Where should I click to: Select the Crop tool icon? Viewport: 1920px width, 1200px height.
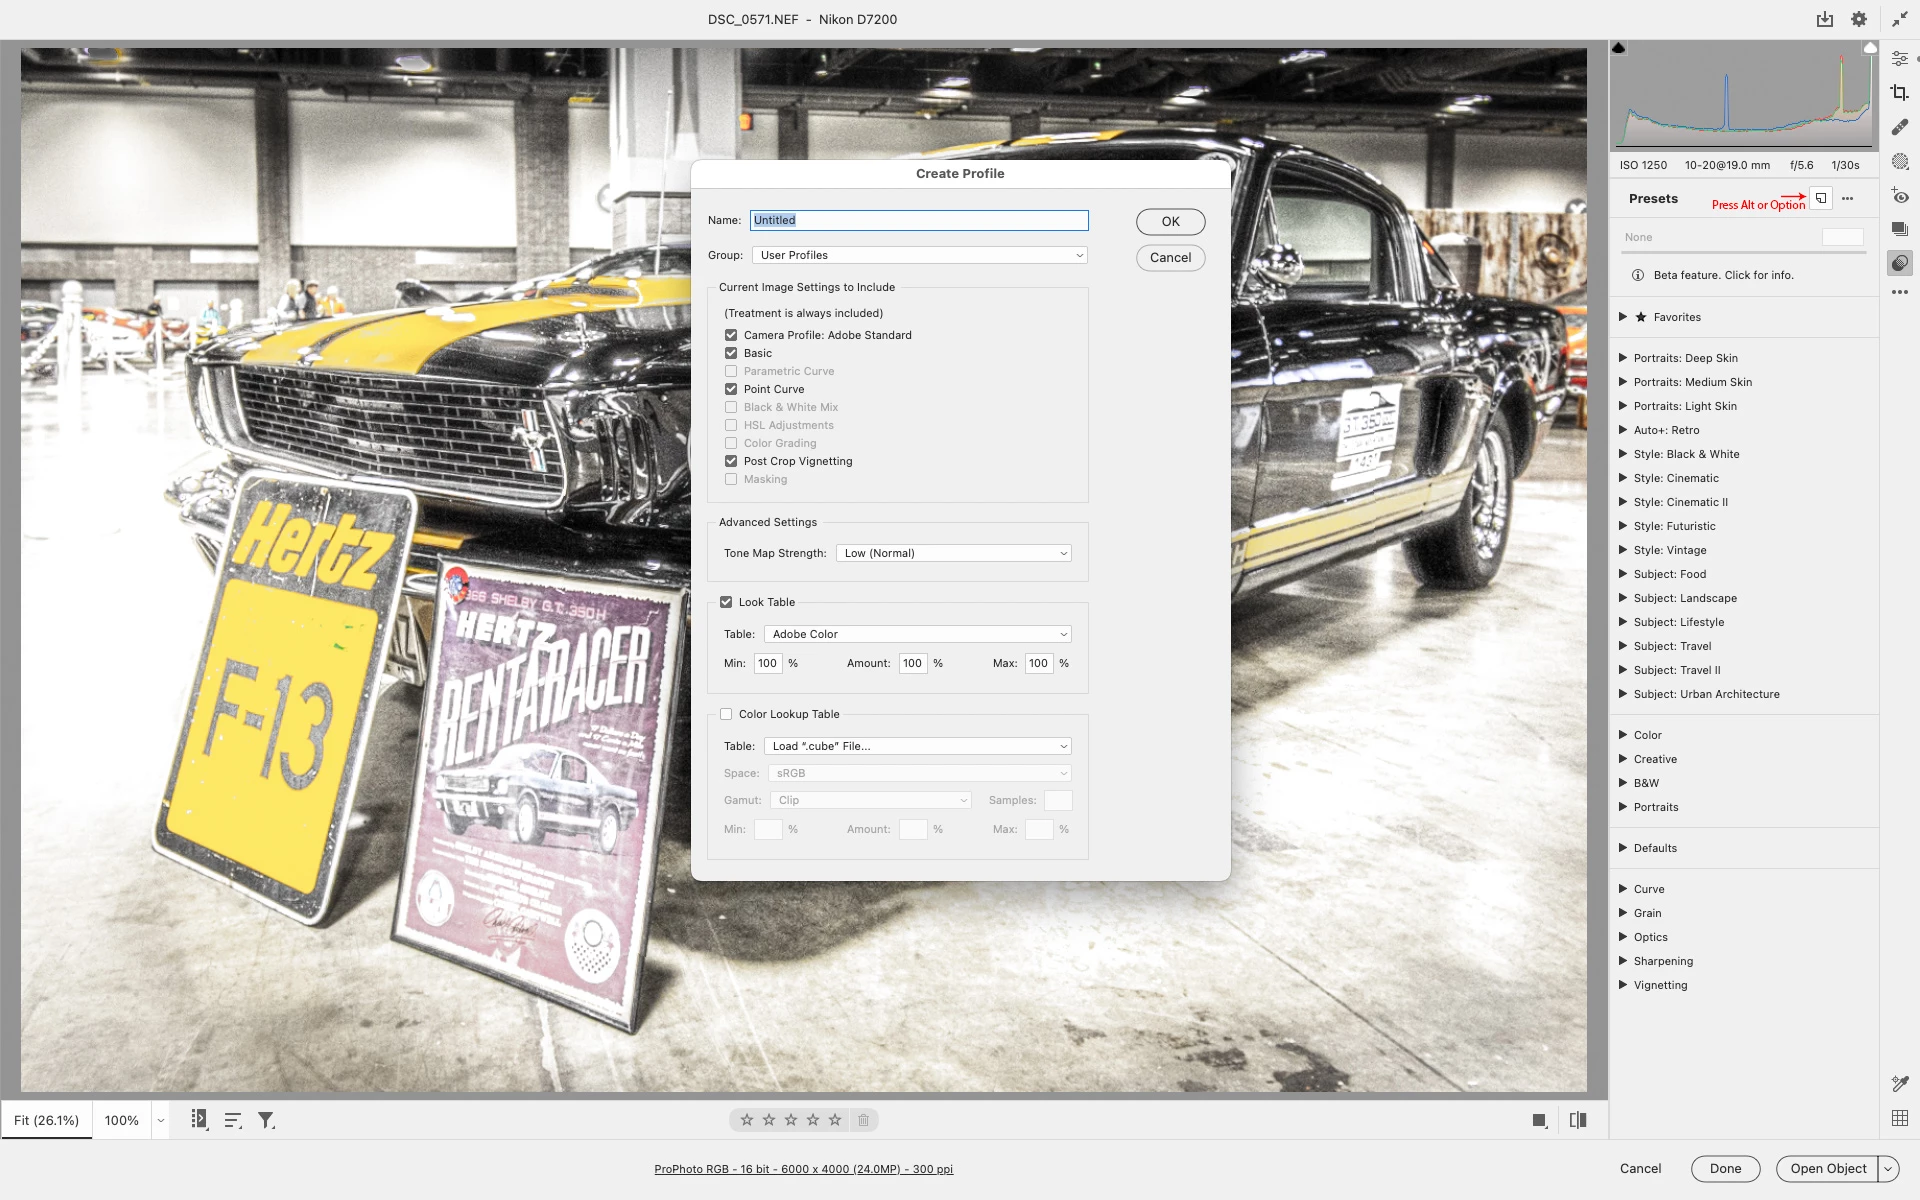(x=1900, y=93)
